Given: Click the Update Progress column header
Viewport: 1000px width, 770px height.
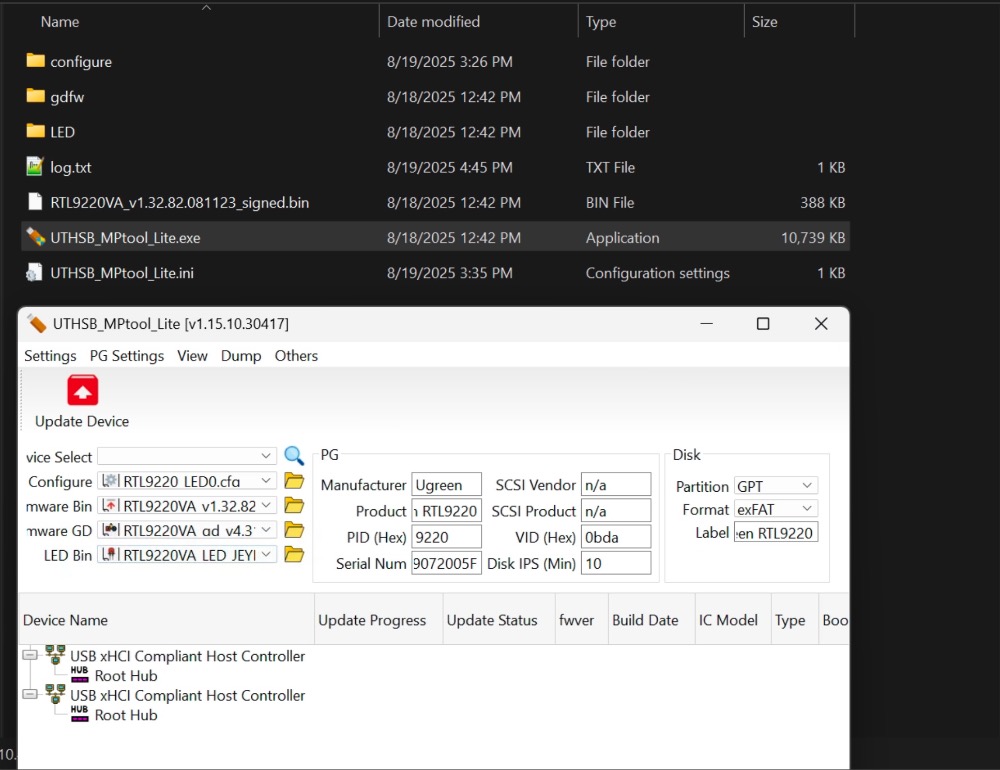Looking at the screenshot, I should coord(379,619).
